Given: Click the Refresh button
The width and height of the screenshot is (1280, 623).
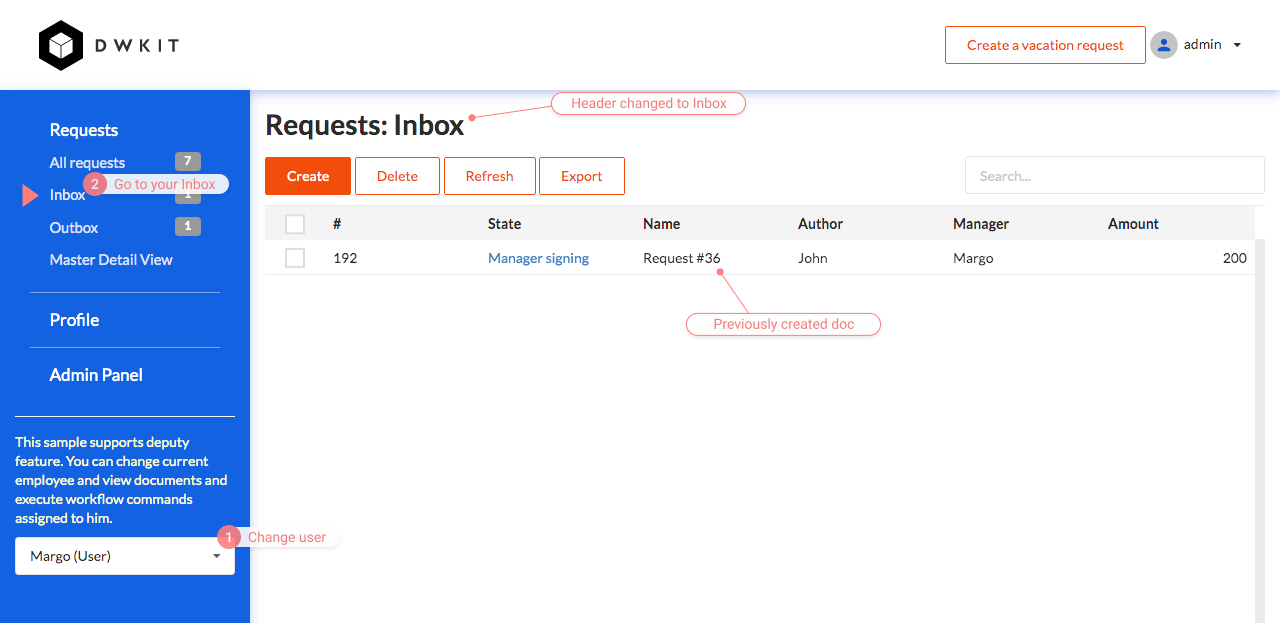Looking at the screenshot, I should [x=489, y=176].
